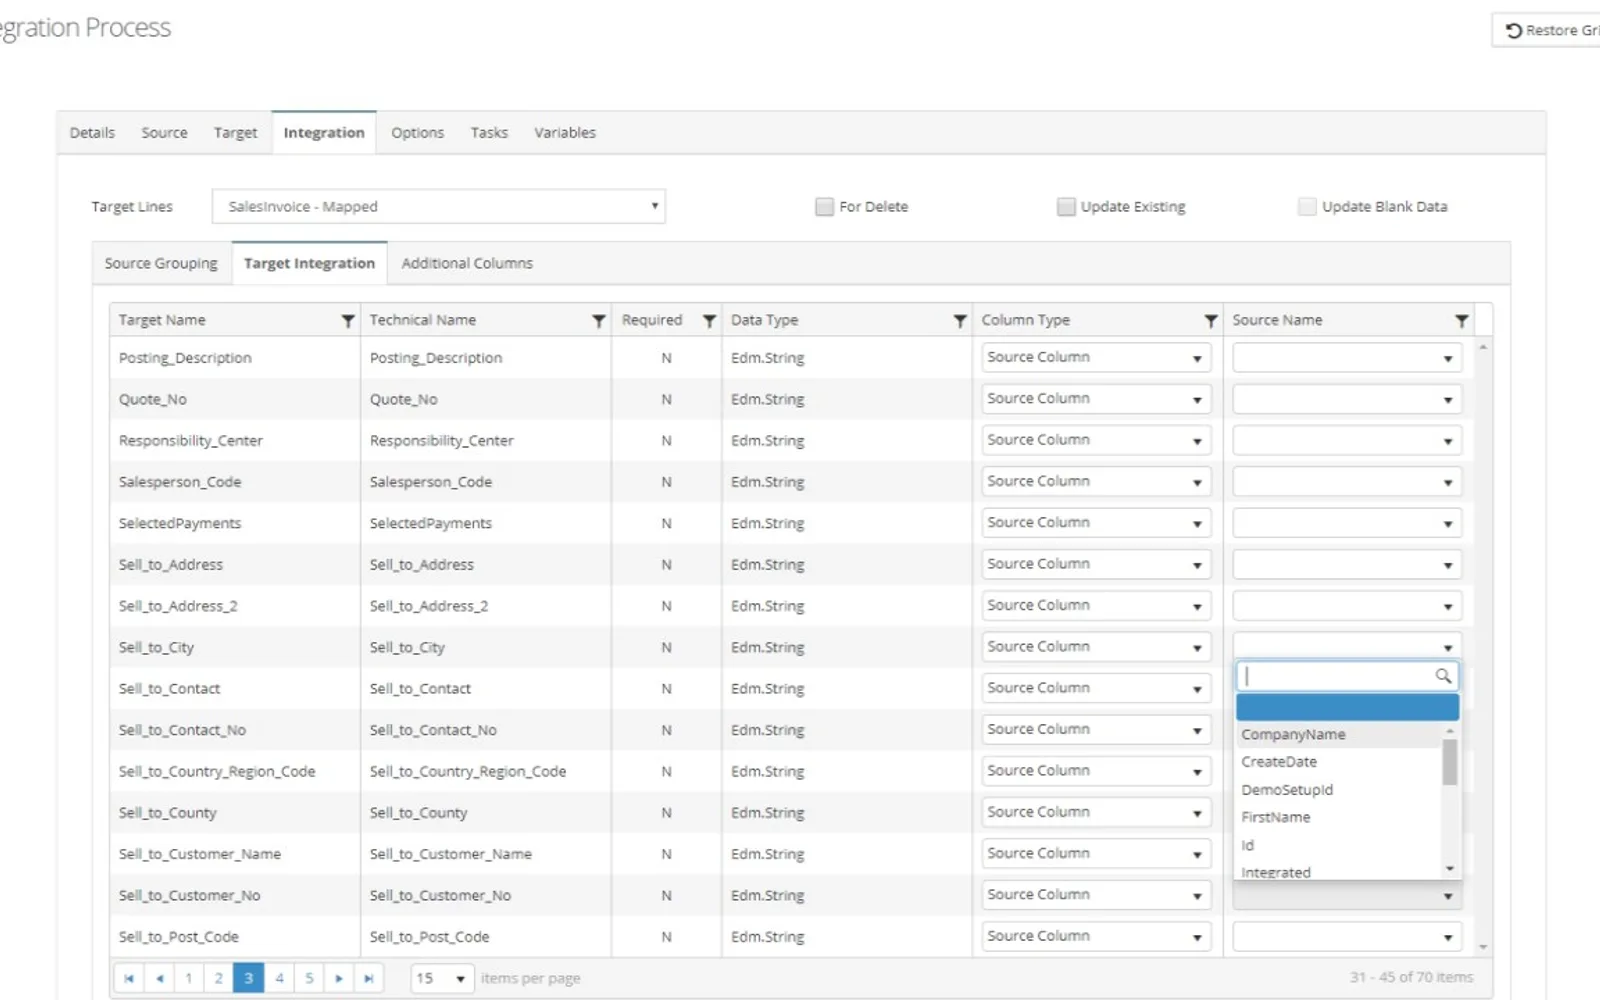Check the Update Blank Data option
This screenshot has width=1600, height=1000.
(1307, 207)
